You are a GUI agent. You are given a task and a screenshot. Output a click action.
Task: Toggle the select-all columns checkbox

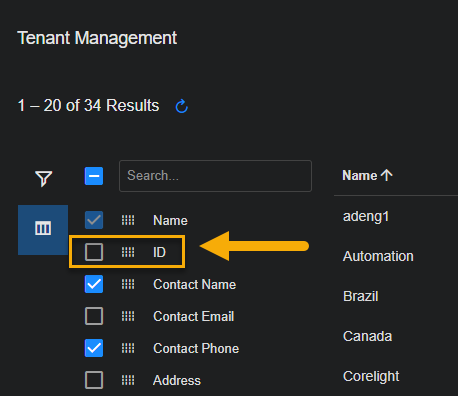(x=94, y=176)
